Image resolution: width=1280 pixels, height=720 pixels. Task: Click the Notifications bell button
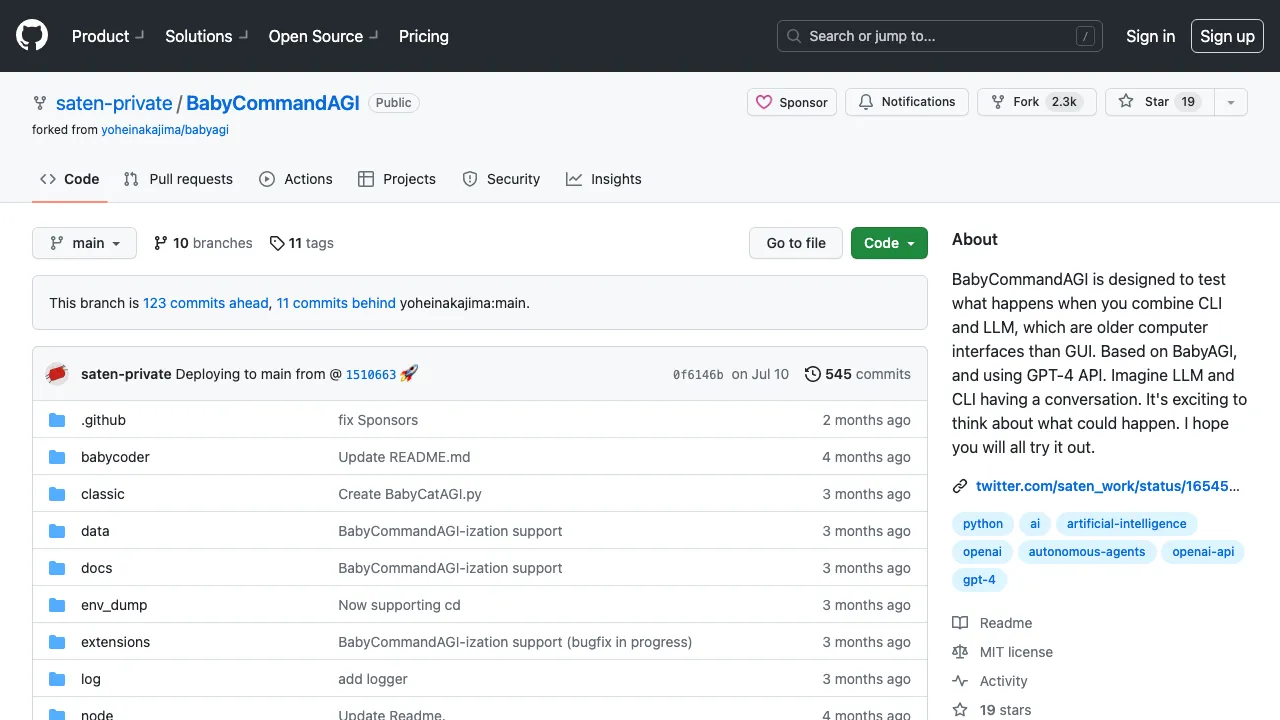coord(907,102)
